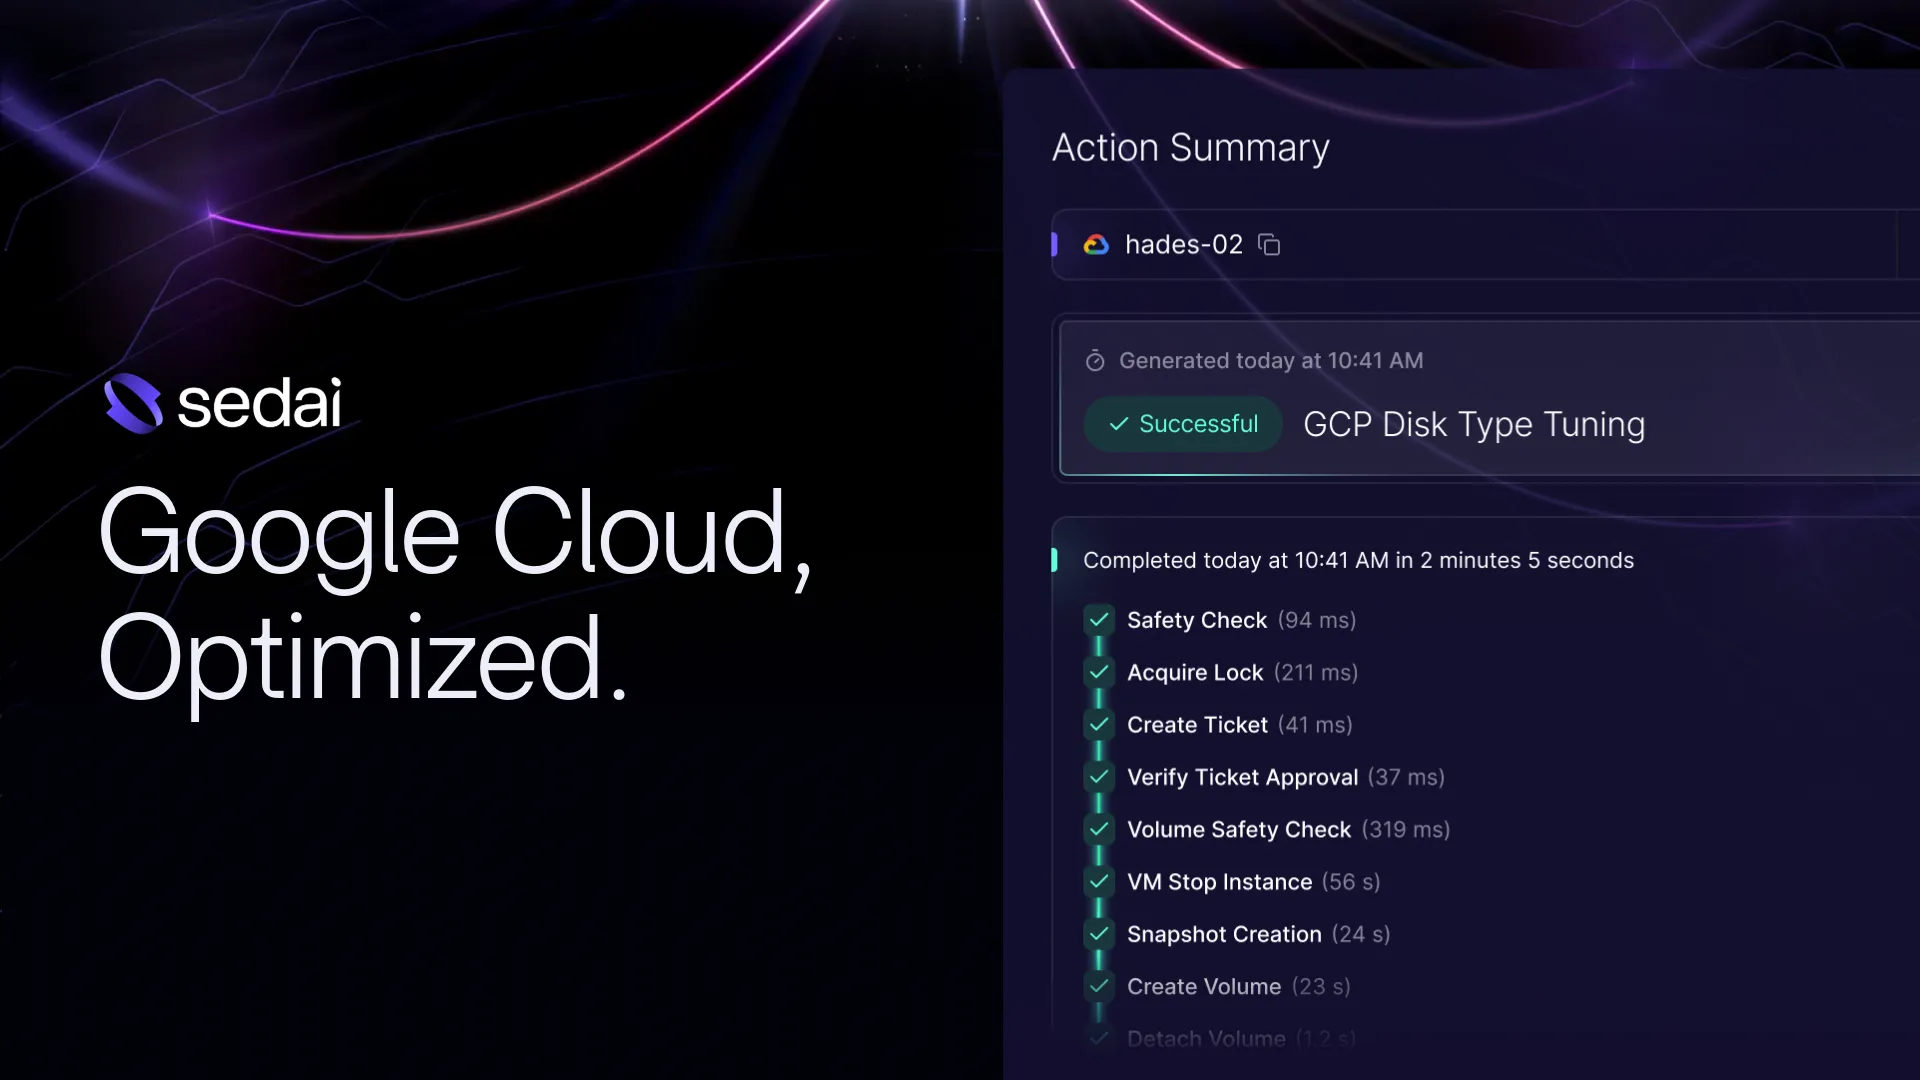Image resolution: width=1920 pixels, height=1080 pixels.
Task: Open the GCP Disk Type Tuning action details
Action: [x=1474, y=424]
